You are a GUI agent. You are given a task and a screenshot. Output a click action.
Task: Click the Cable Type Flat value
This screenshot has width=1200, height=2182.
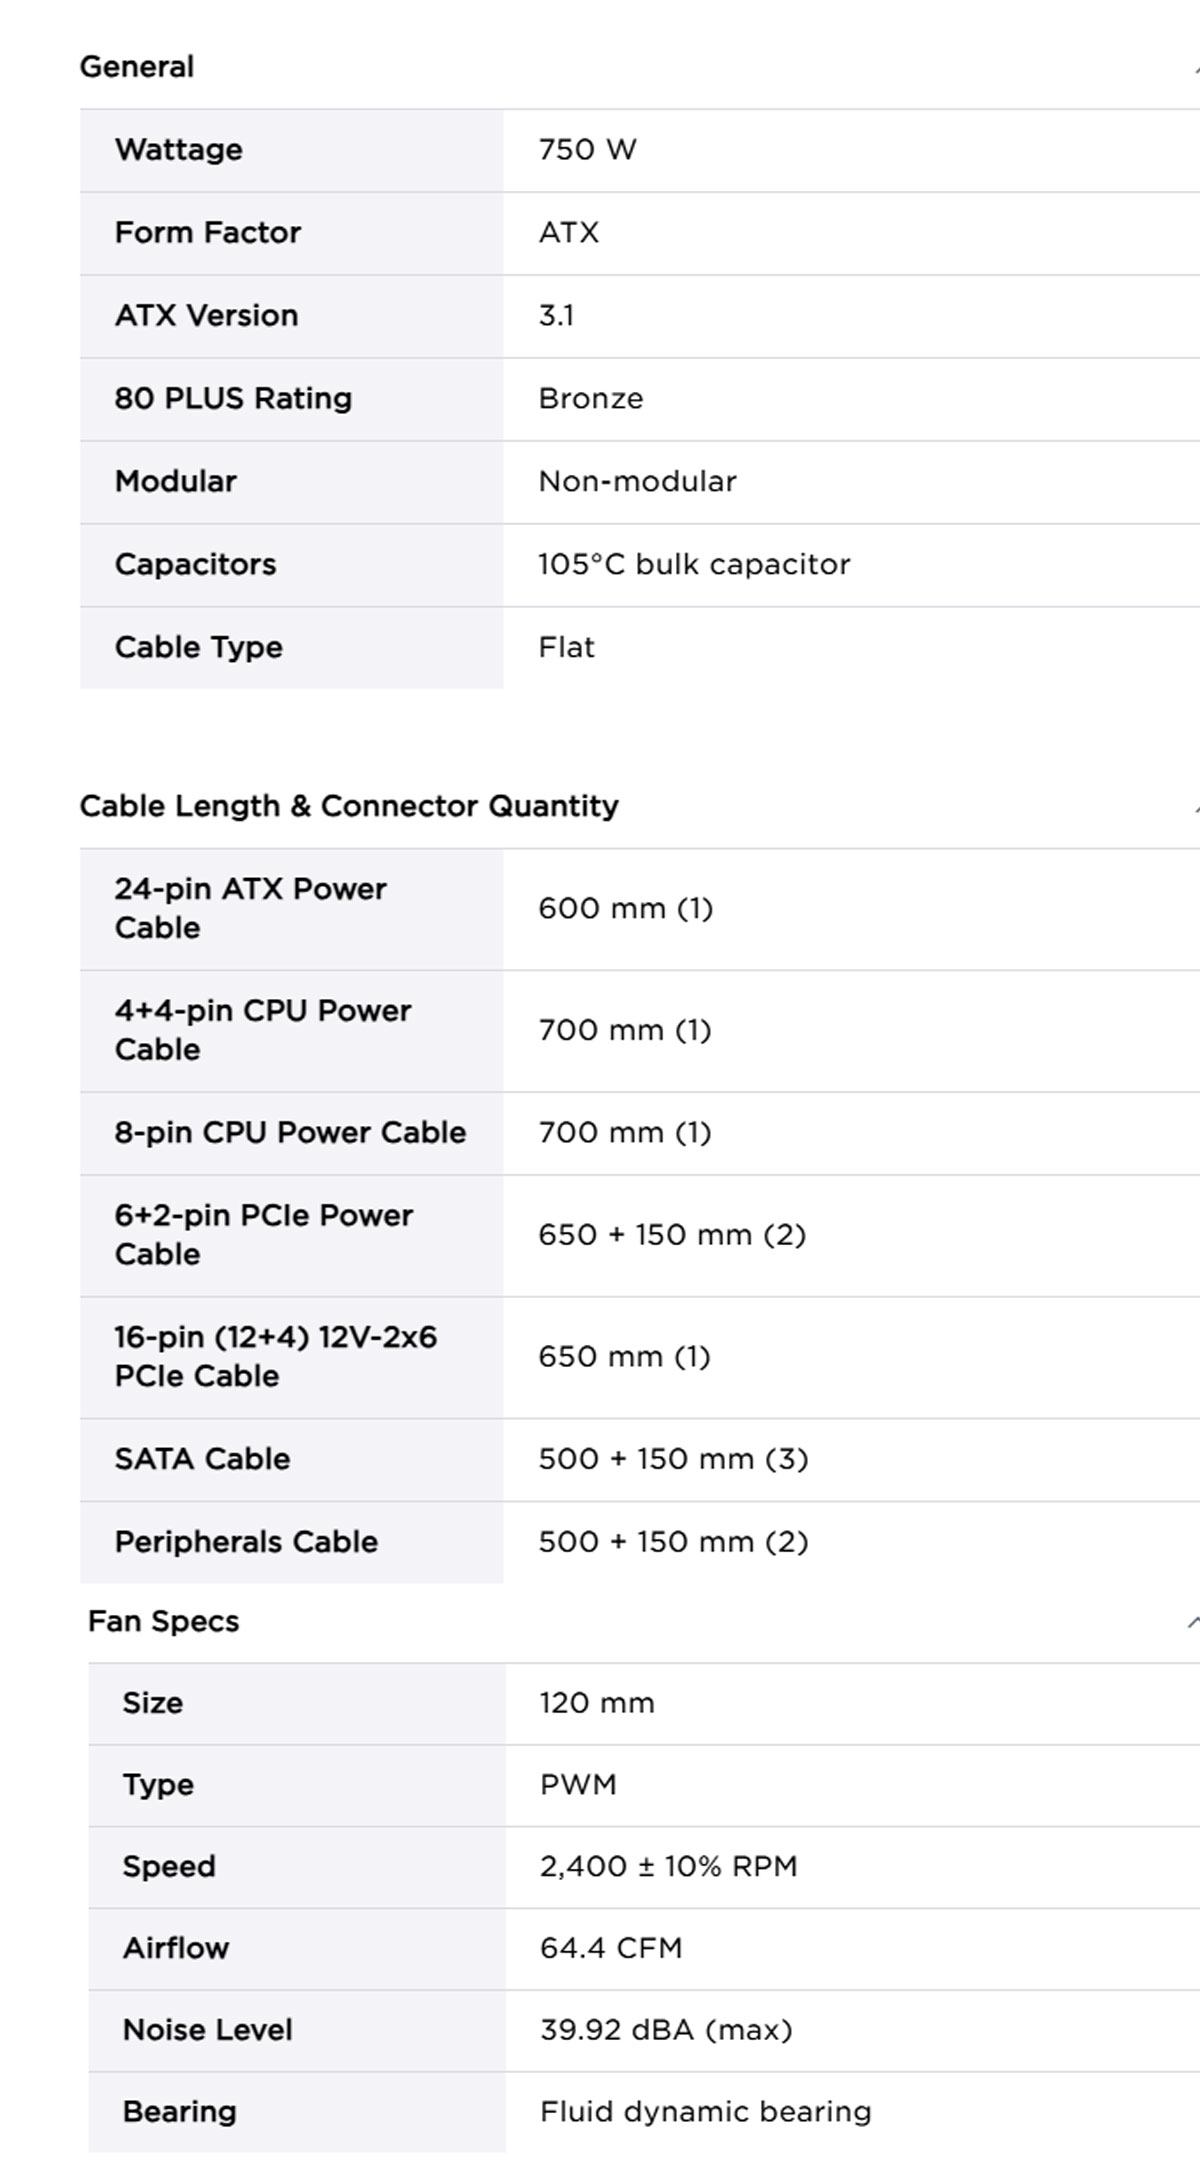566,648
